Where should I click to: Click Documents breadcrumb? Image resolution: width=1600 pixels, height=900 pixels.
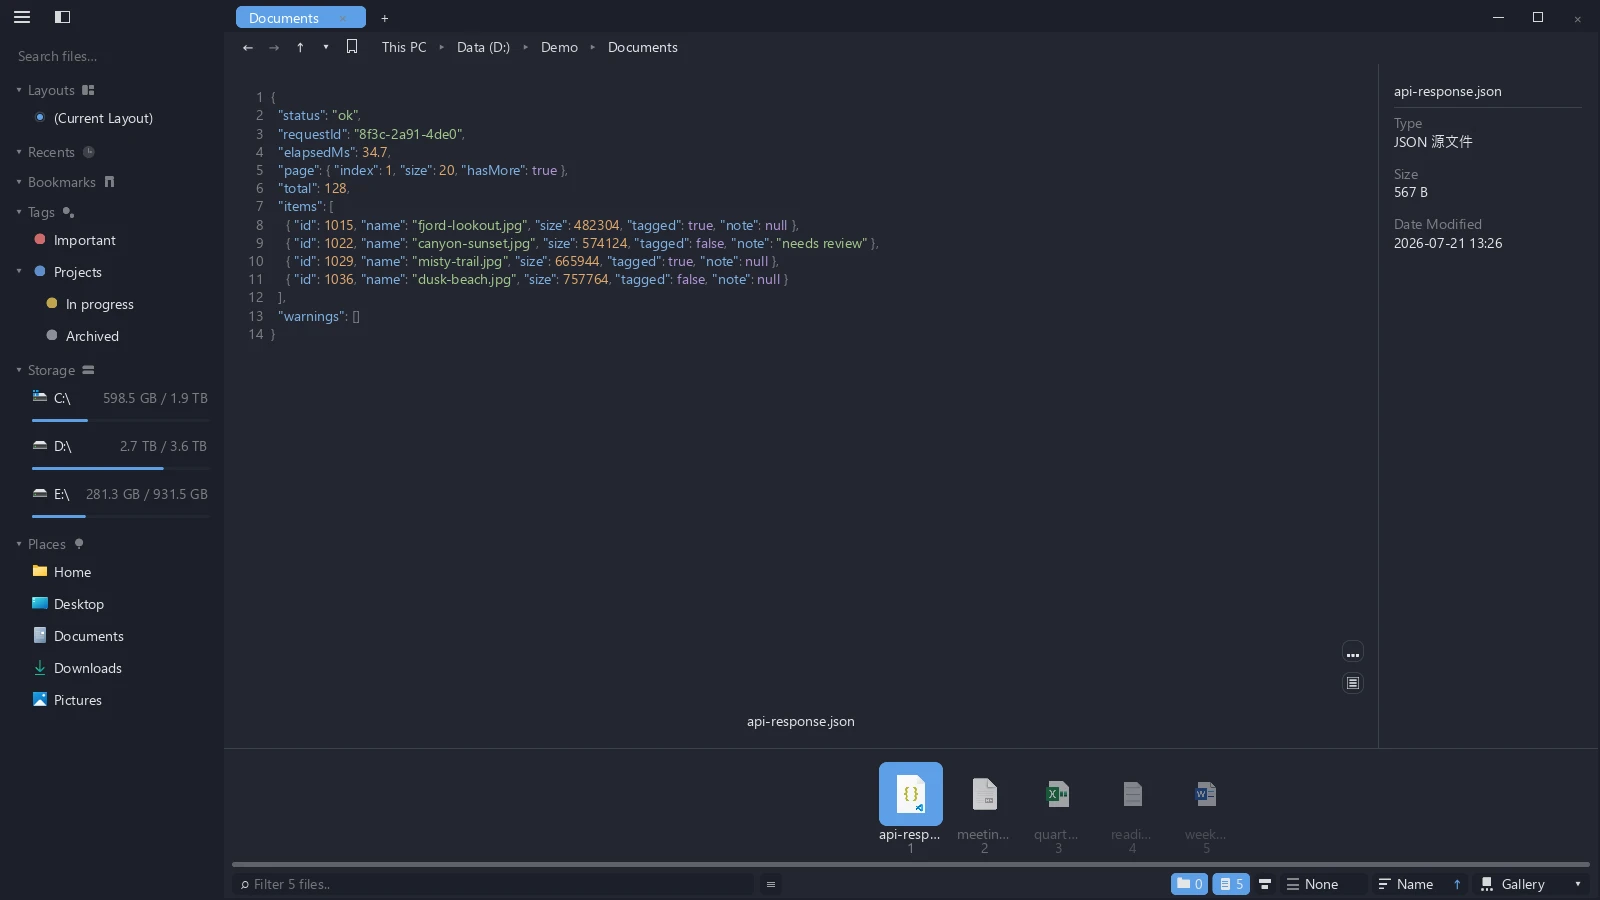click(x=643, y=47)
